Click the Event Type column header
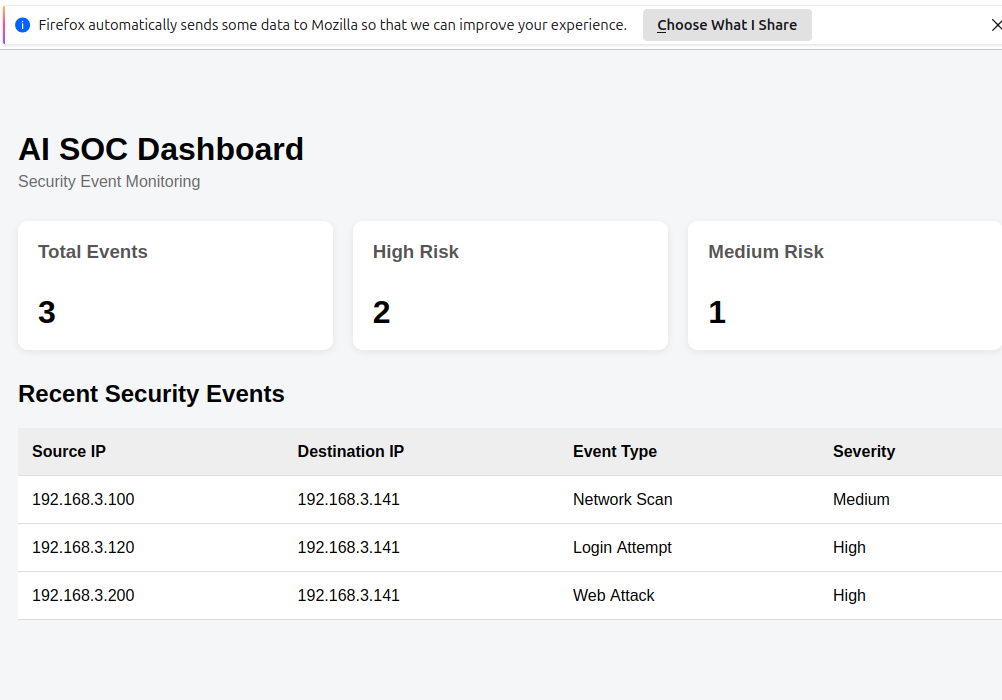This screenshot has width=1002, height=700. (615, 451)
